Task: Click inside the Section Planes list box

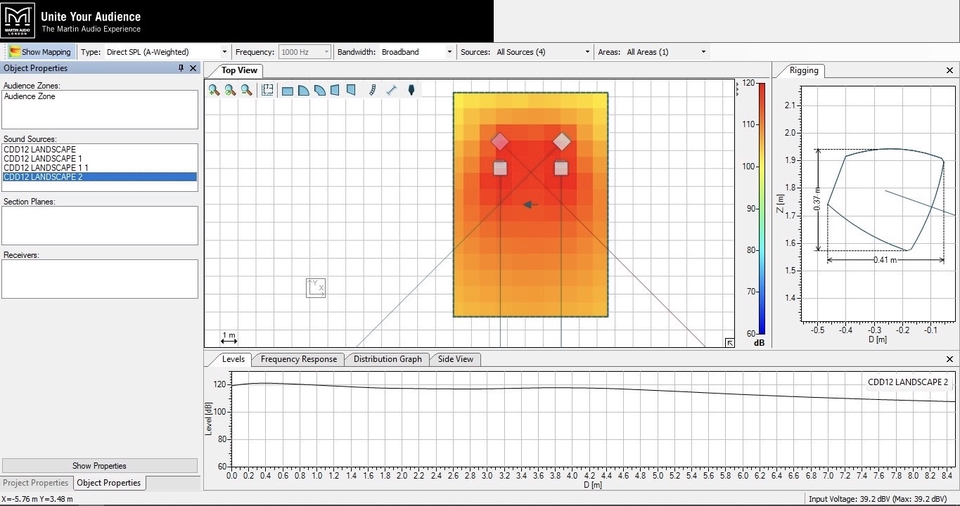Action: point(100,225)
